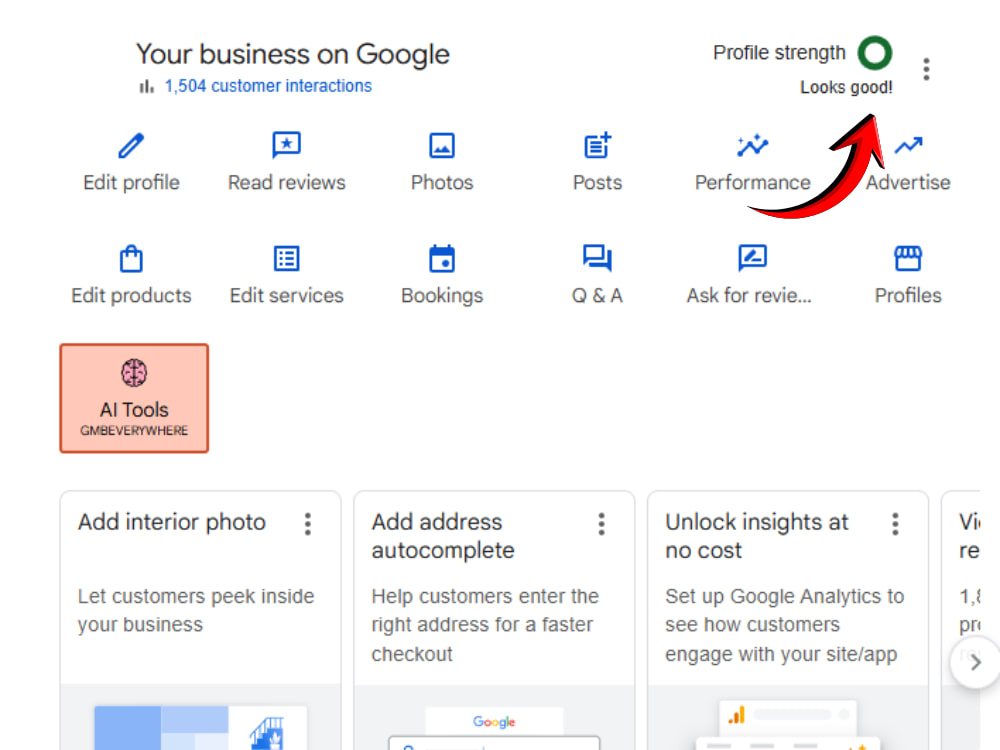Launch AI Tools GMBEVERYWHERE button
The height and width of the screenshot is (750, 1000).
[134, 399]
